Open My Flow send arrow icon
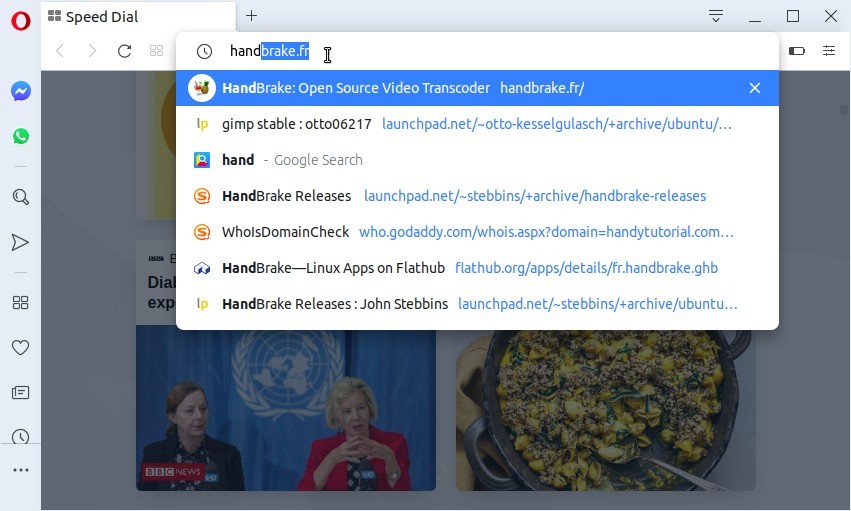The height and width of the screenshot is (511, 851). coord(20,242)
